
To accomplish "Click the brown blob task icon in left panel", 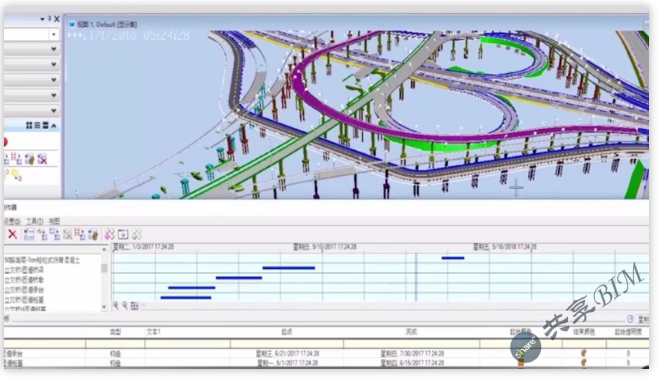I will click(29, 159).
